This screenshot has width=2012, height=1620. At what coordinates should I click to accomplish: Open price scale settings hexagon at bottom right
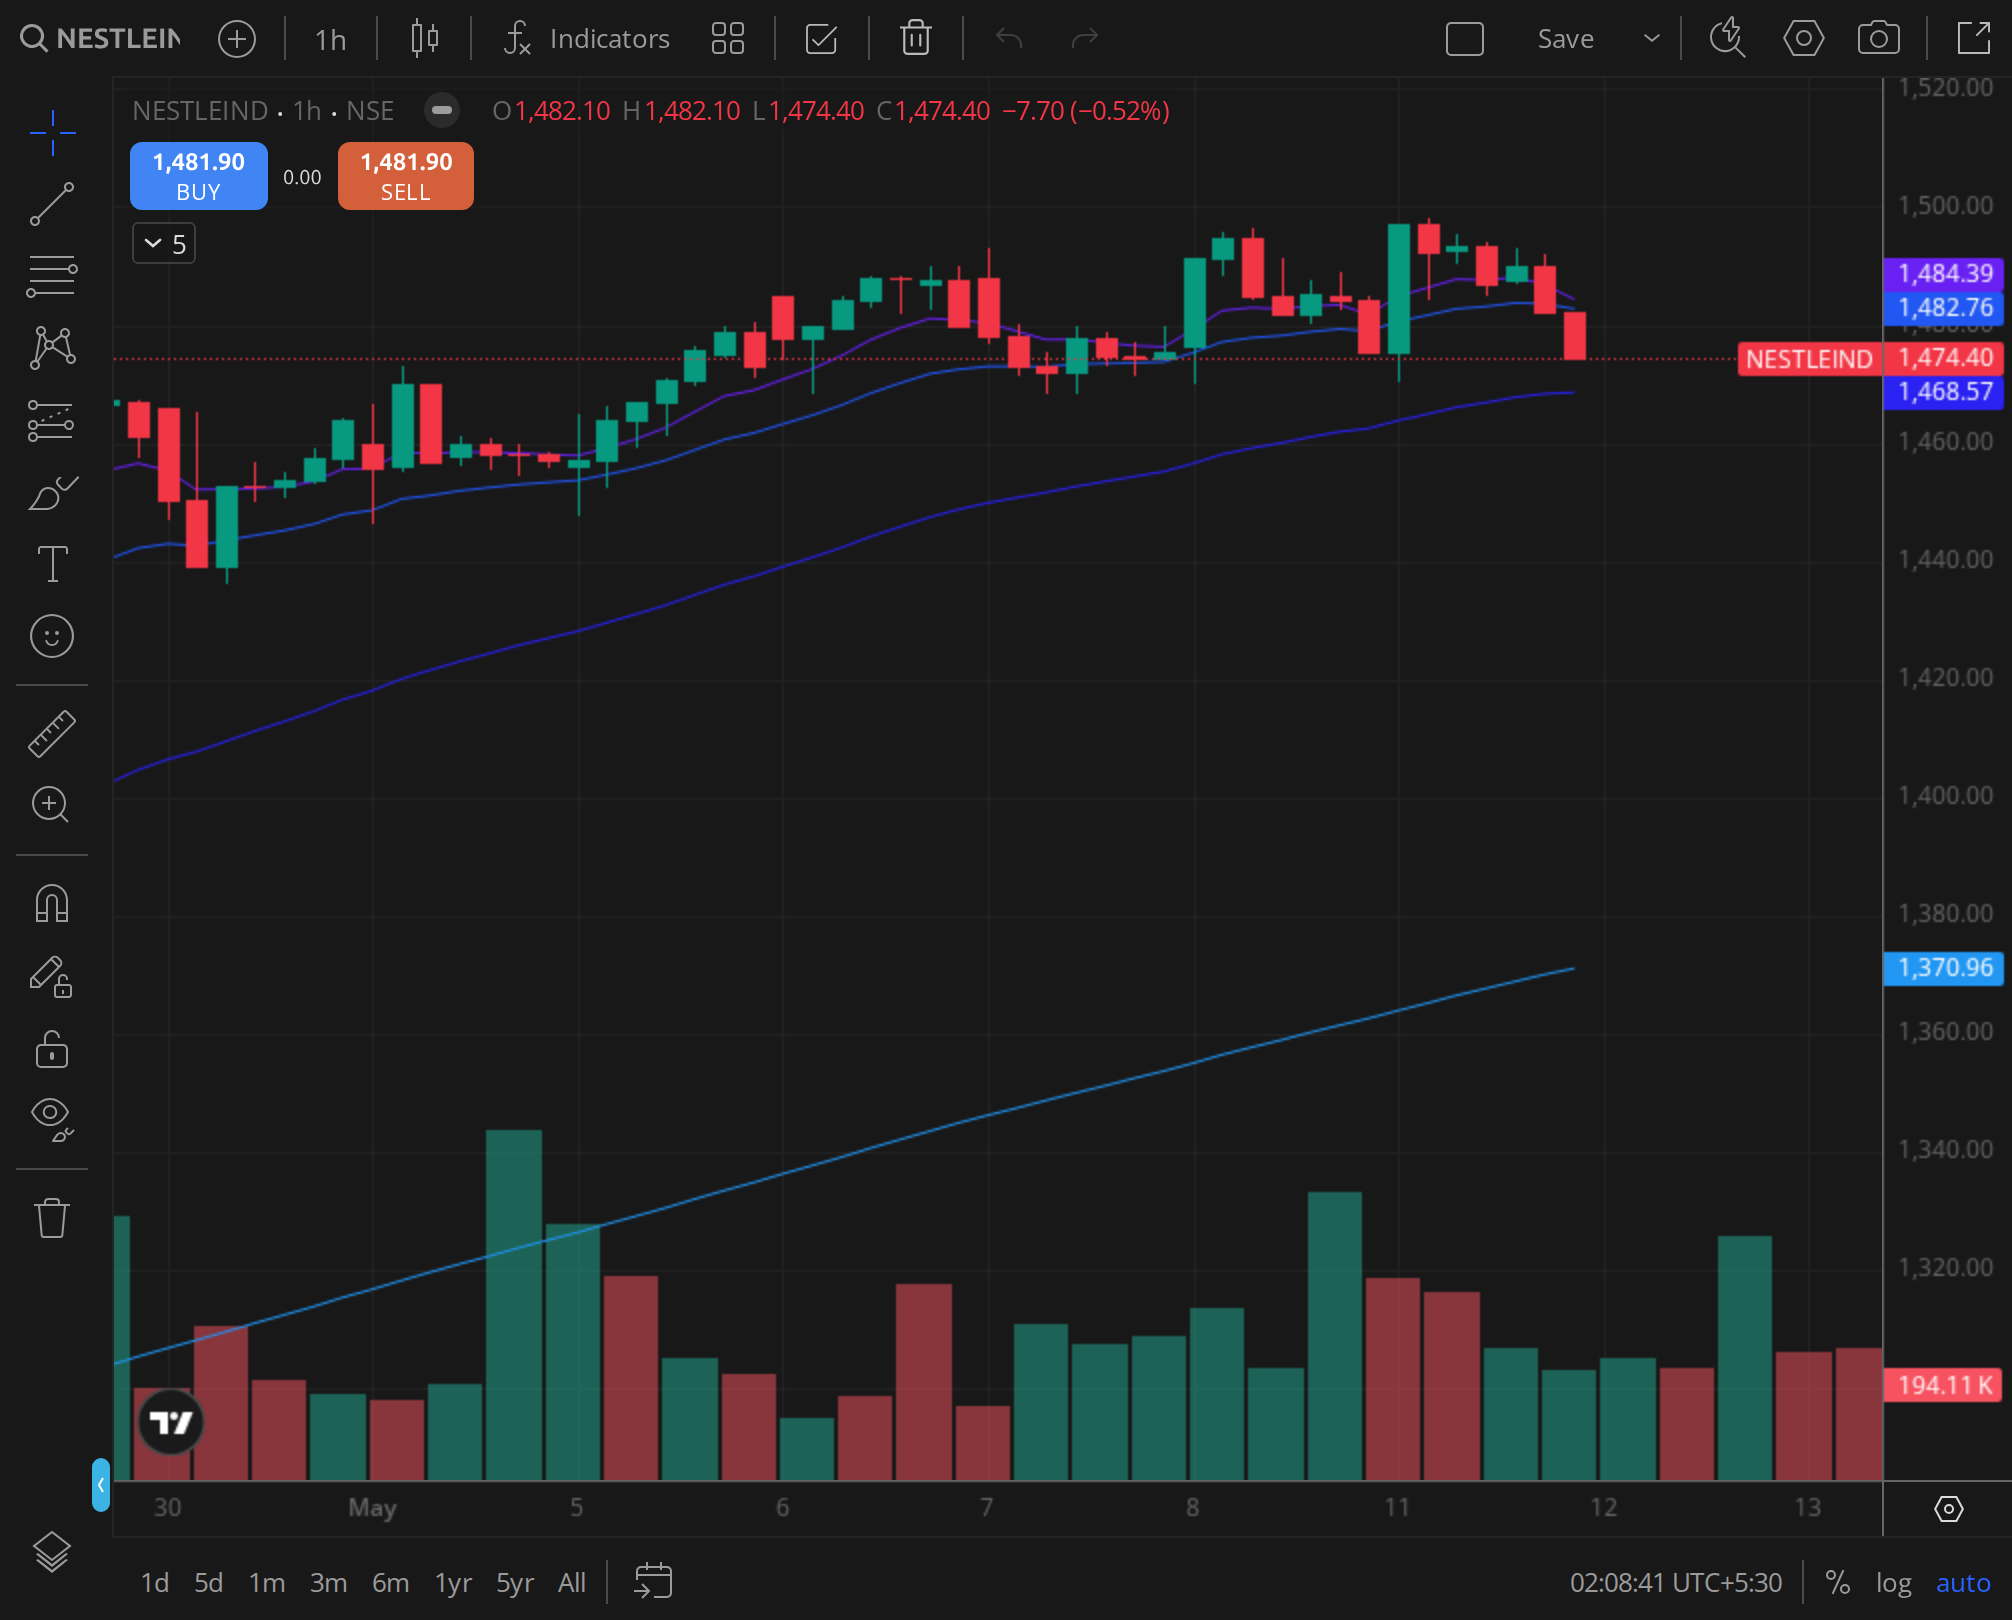click(x=1948, y=1508)
